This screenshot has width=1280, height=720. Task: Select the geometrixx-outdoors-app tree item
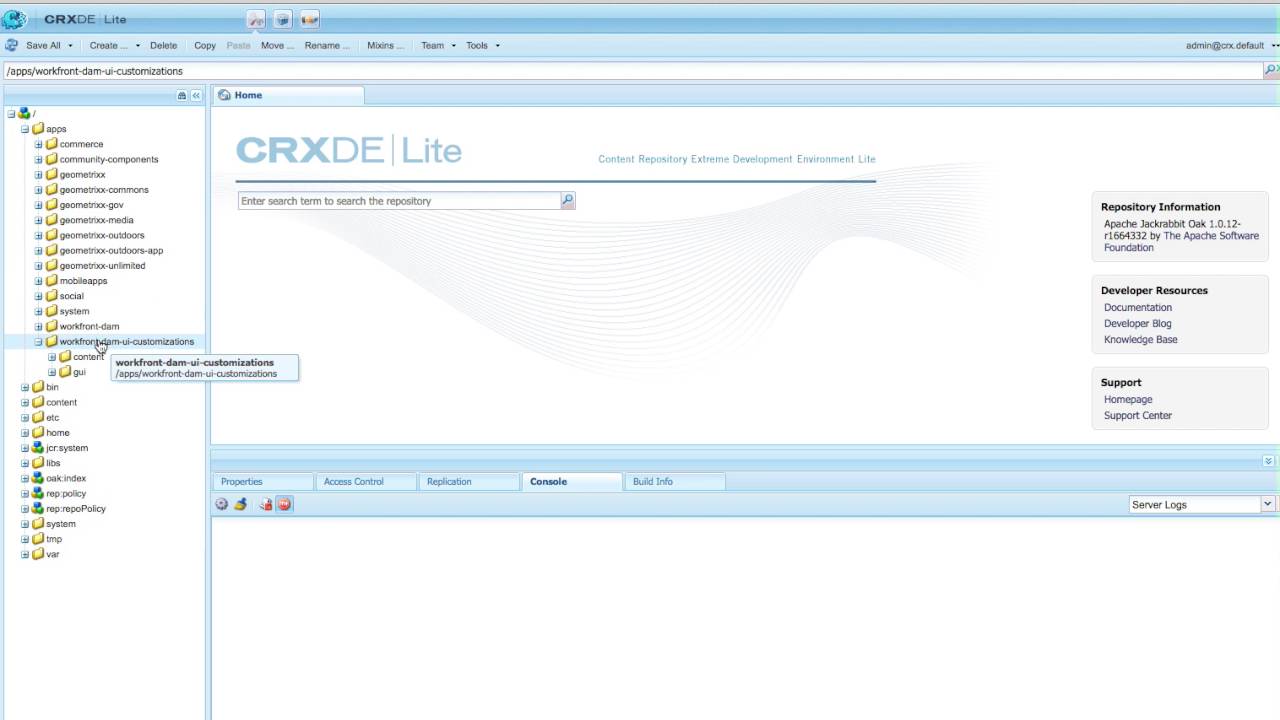[111, 250]
